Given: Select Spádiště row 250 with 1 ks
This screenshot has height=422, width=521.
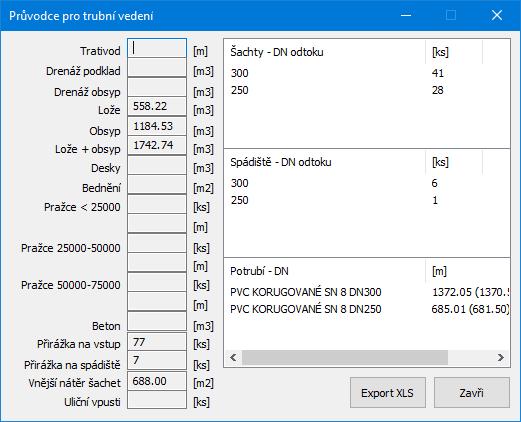Looking at the screenshot, I should pyautogui.click(x=367, y=200).
